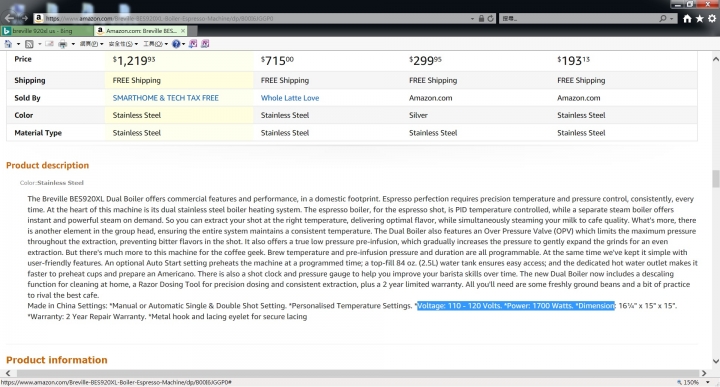Close the Amazon.com tab
Image resolution: width=720 pixels, height=387 pixels.
click(183, 31)
